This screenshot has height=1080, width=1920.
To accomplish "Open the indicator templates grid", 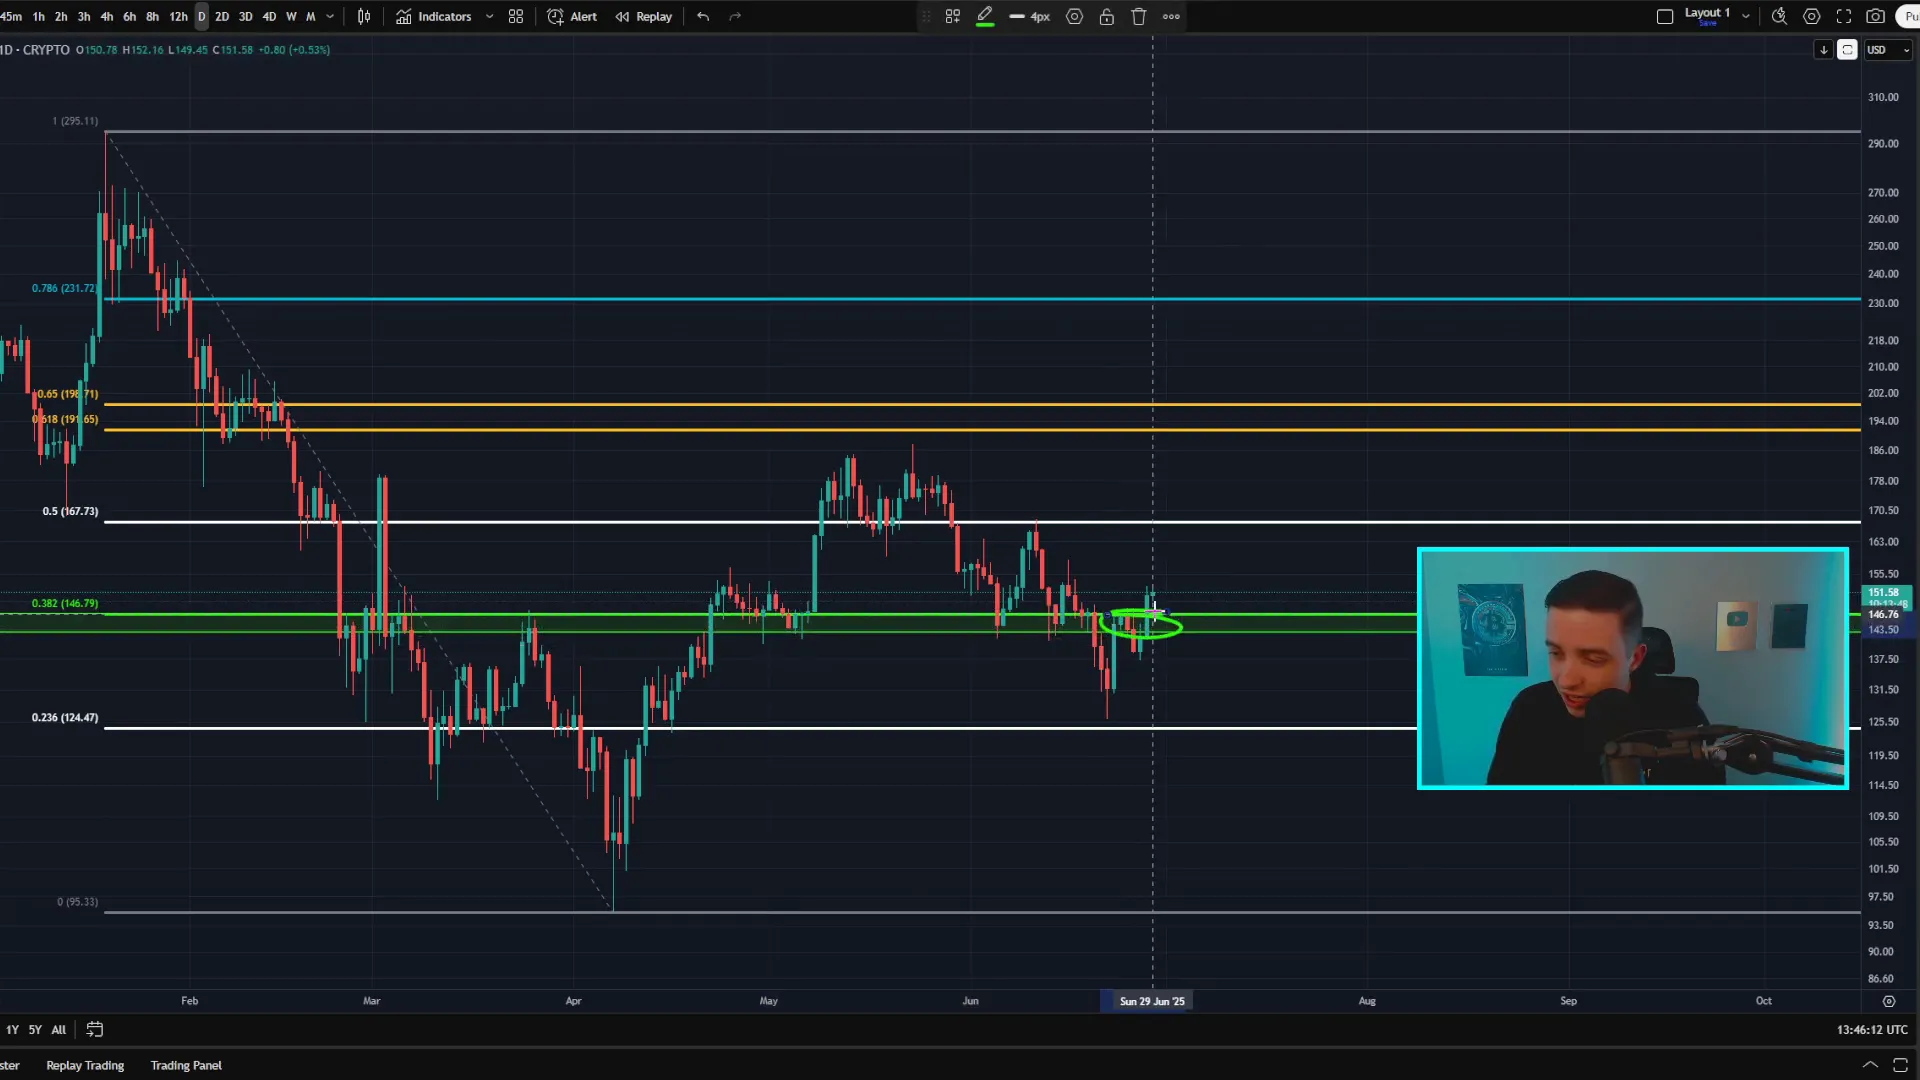I will click(516, 16).
